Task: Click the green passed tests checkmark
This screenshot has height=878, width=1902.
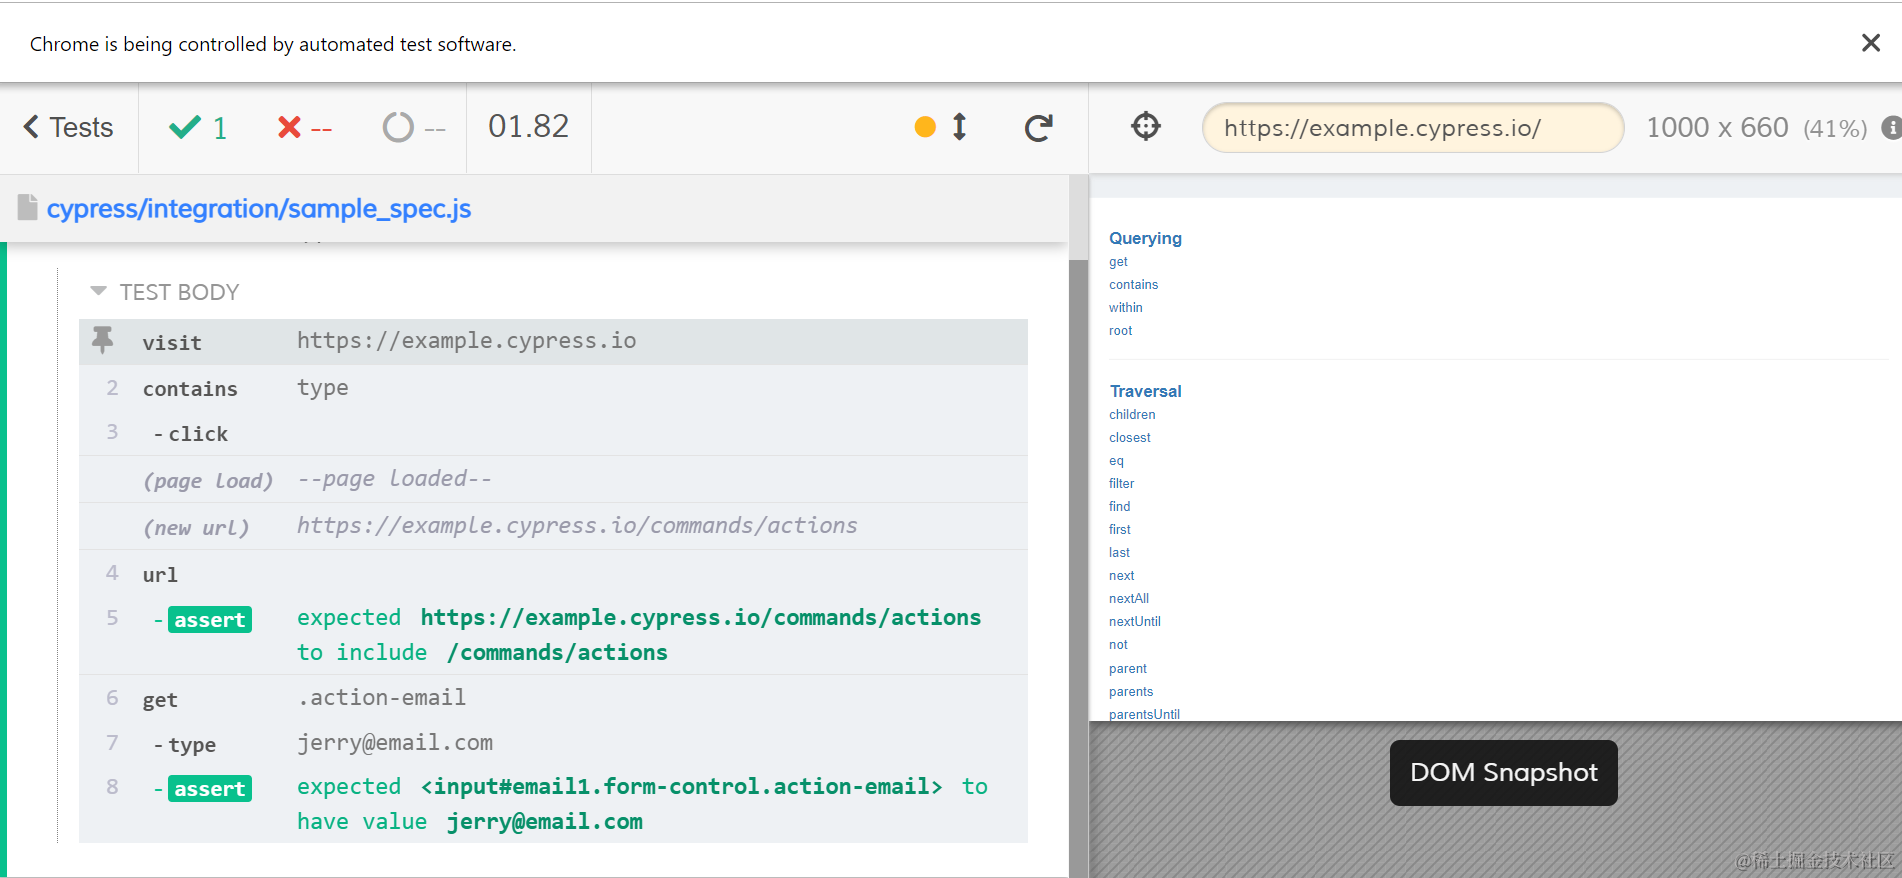Action: [185, 127]
